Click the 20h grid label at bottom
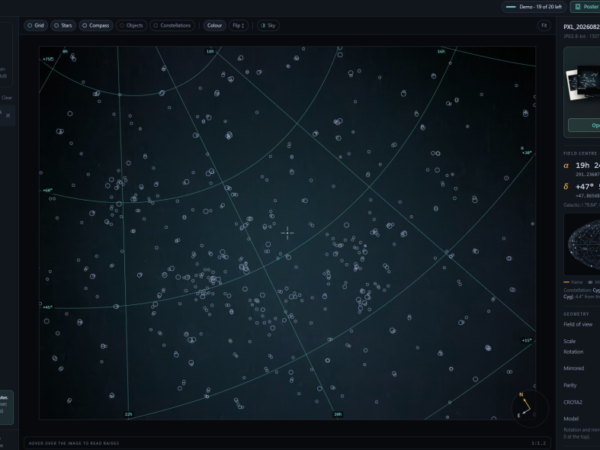This screenshot has width=600, height=450. (x=338, y=414)
